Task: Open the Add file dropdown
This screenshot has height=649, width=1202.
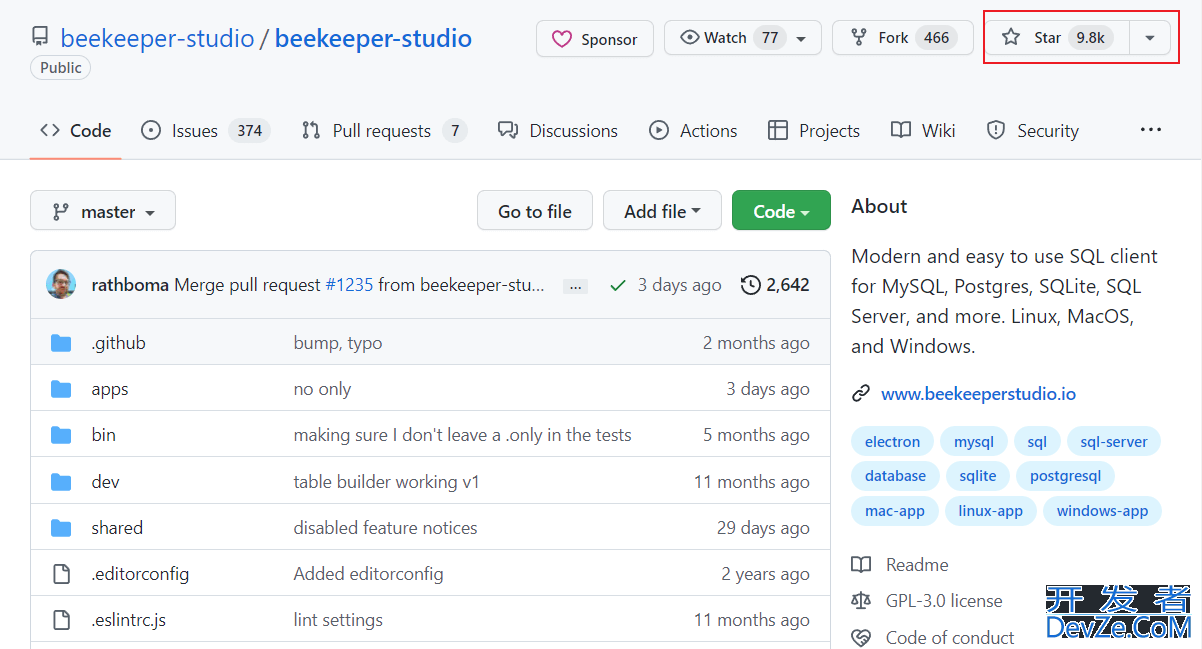Action: (661, 211)
